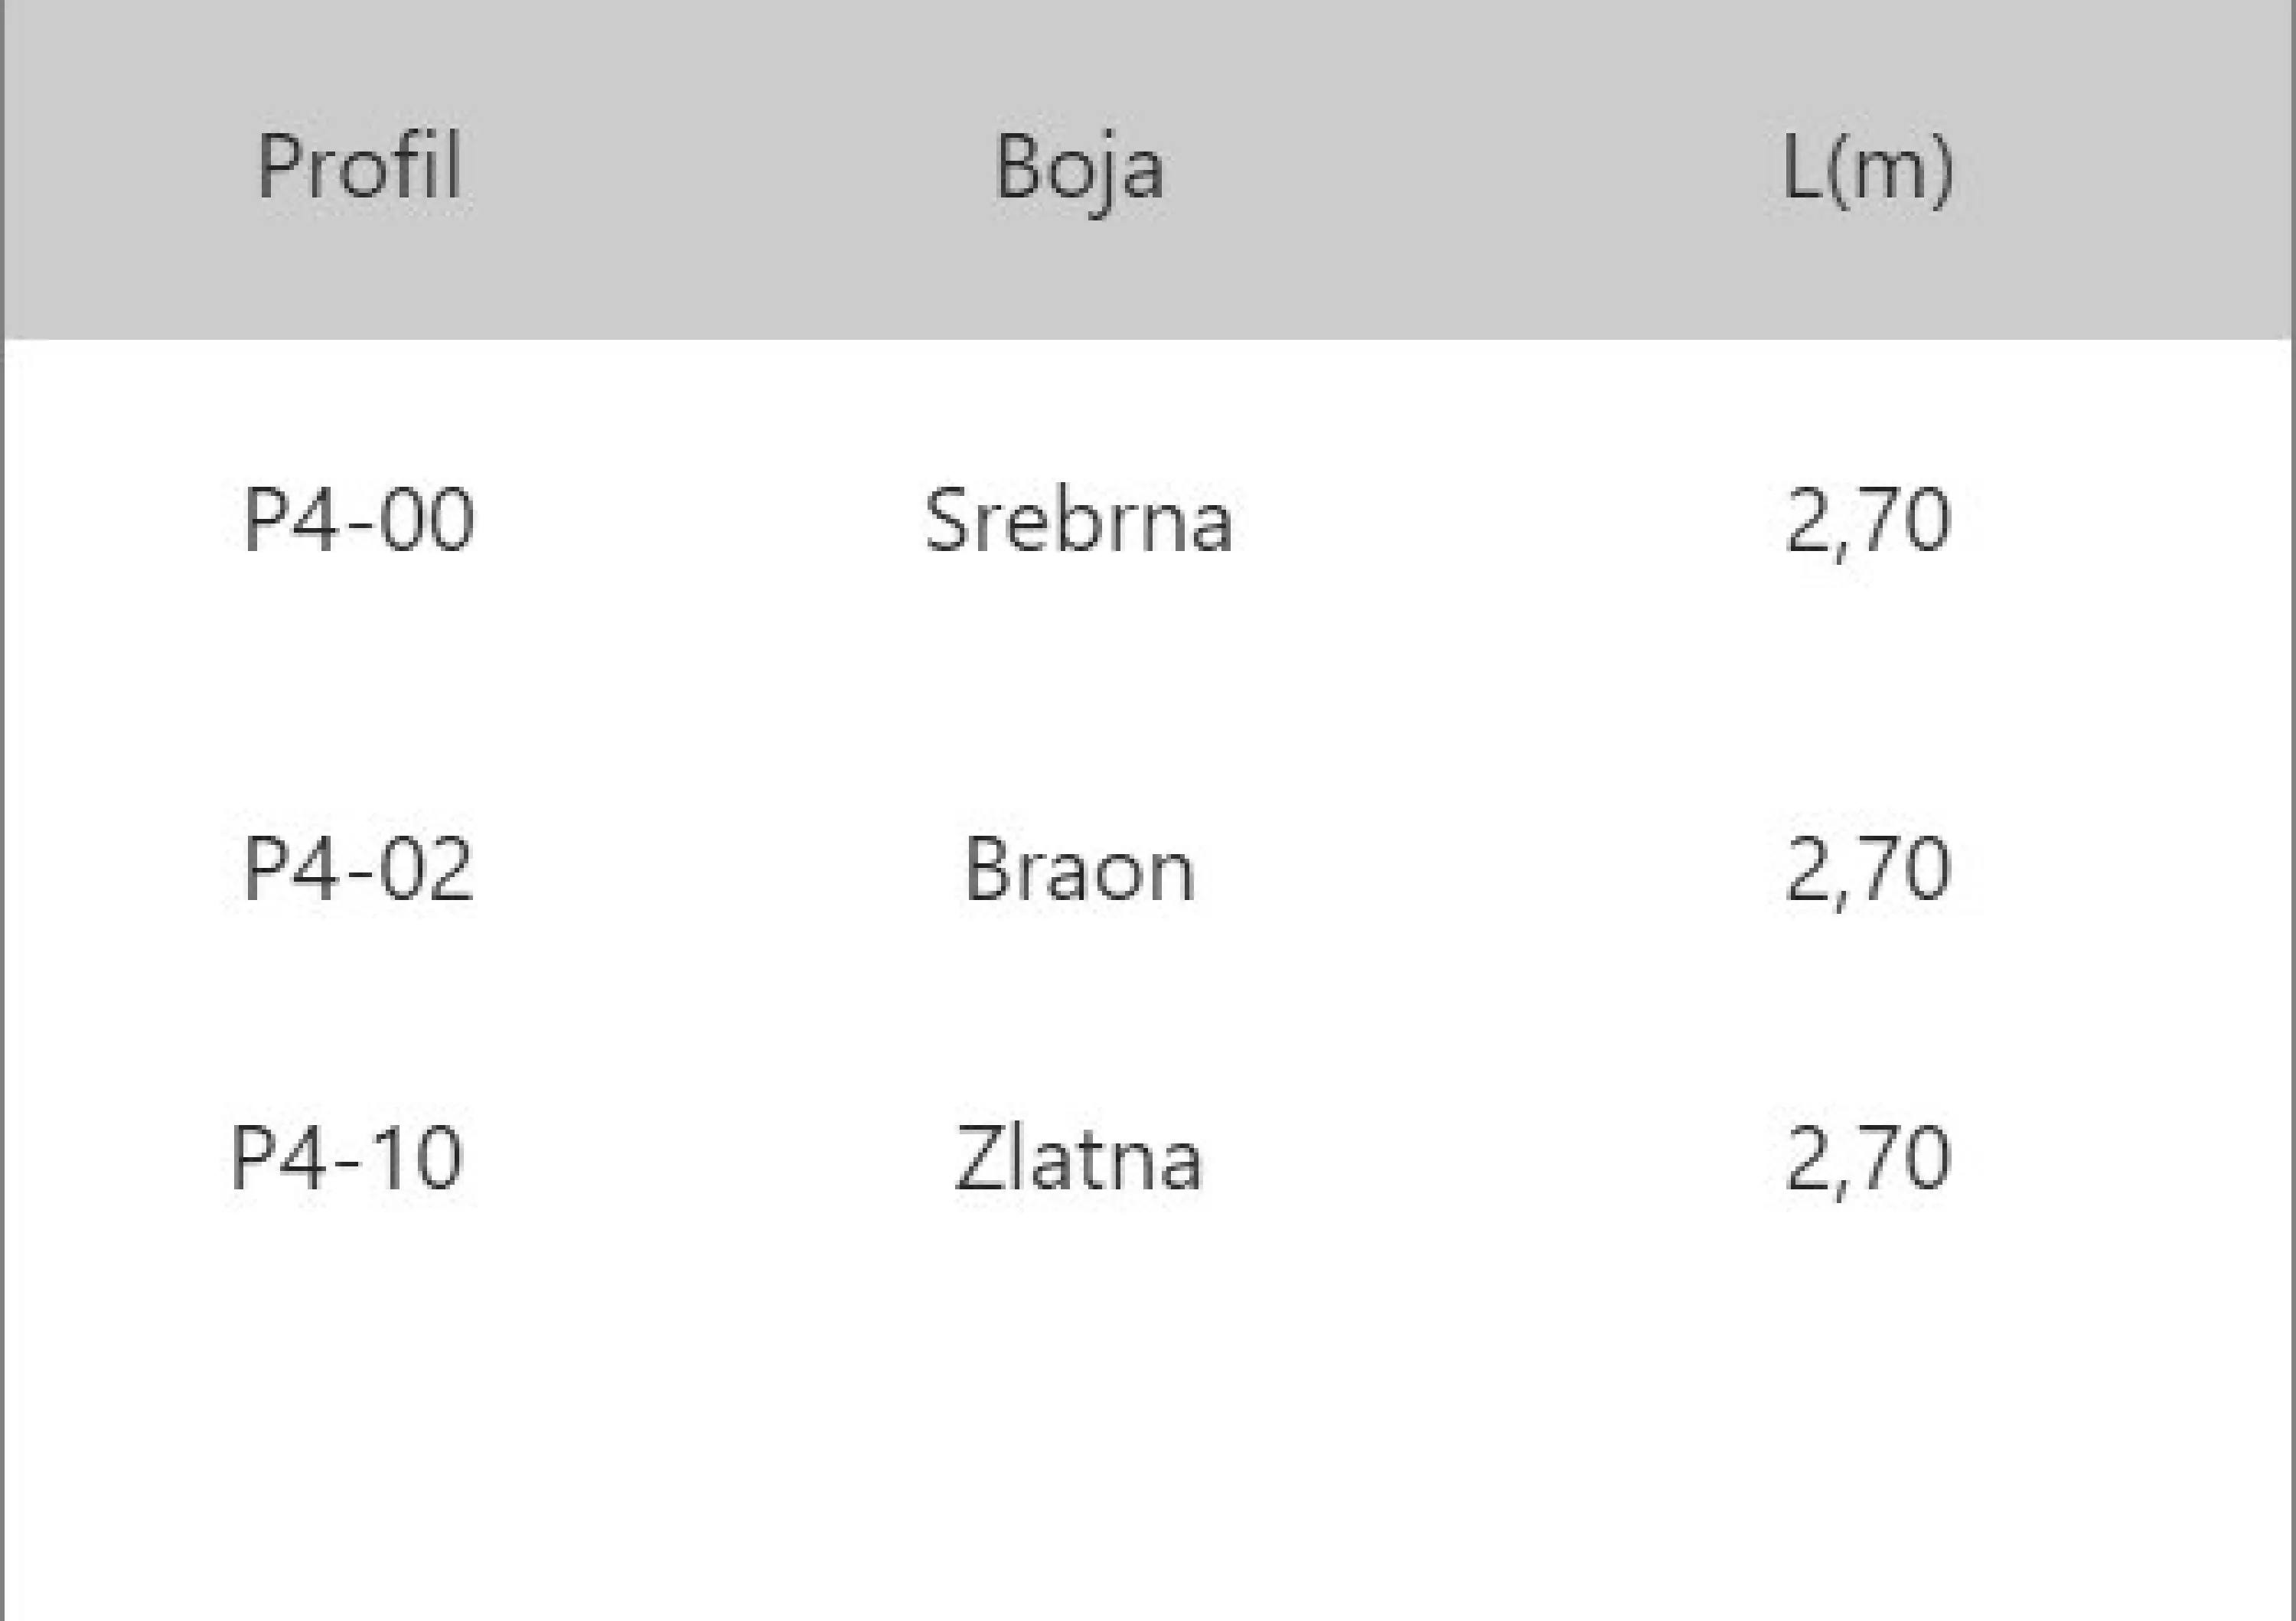Click the 2,70 length in Zlatna row
The image size is (2296, 1621).
[x=1868, y=1161]
